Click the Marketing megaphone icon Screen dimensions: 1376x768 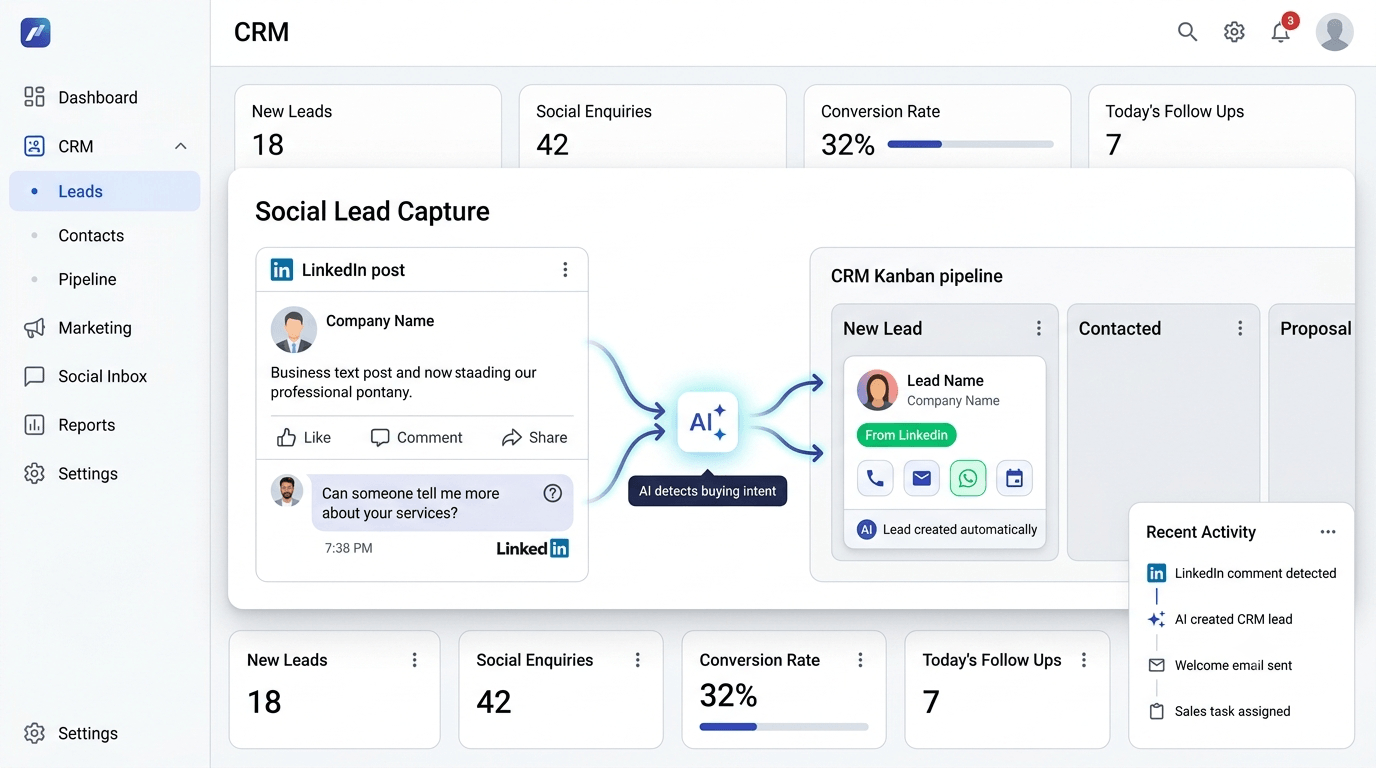pos(34,328)
